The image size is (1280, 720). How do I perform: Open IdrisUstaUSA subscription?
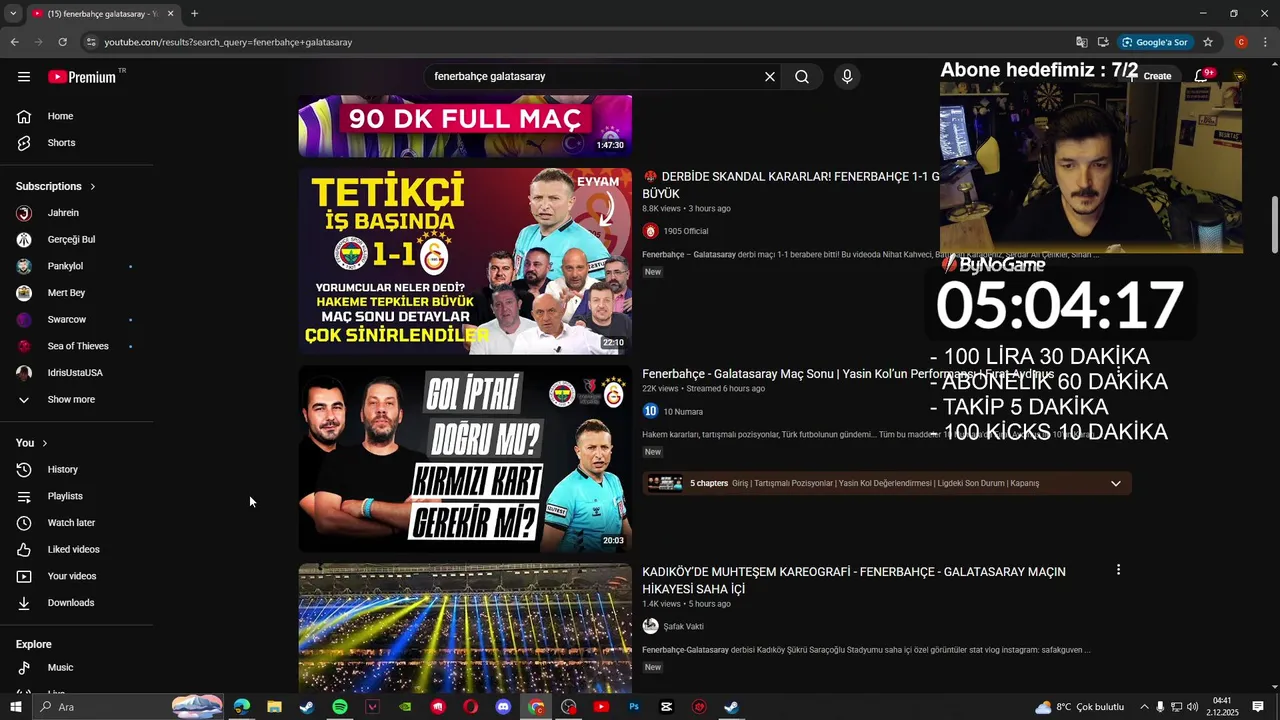click(77, 373)
